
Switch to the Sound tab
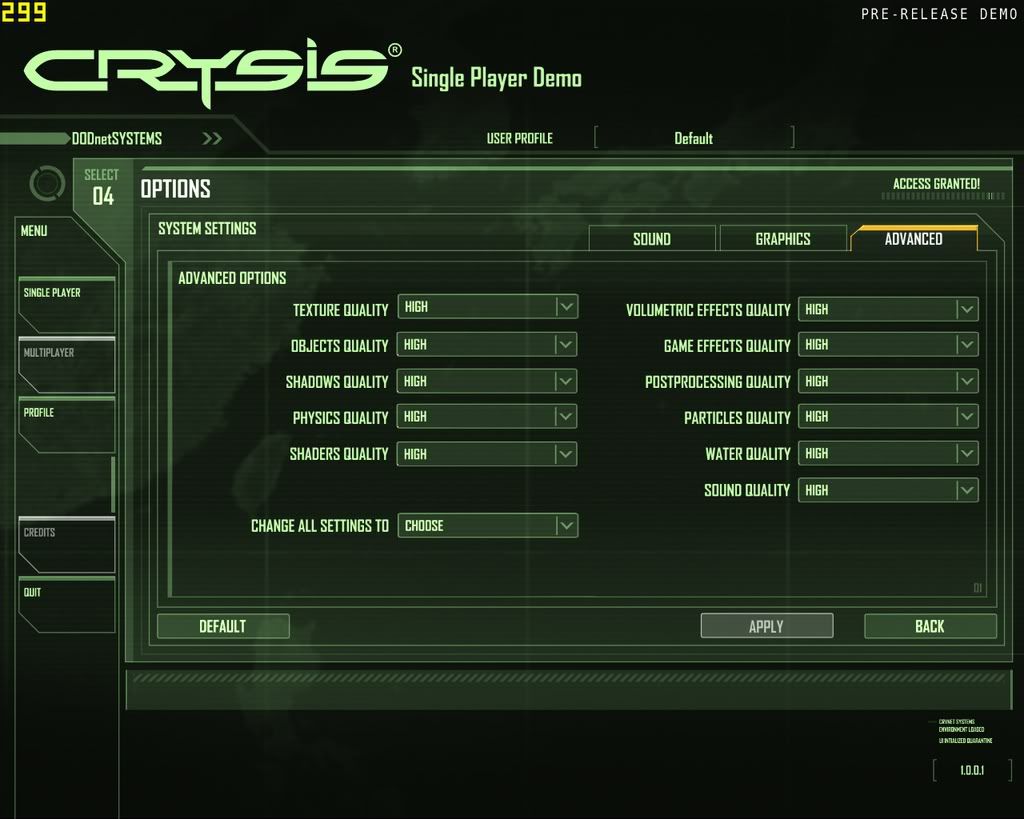click(x=652, y=238)
